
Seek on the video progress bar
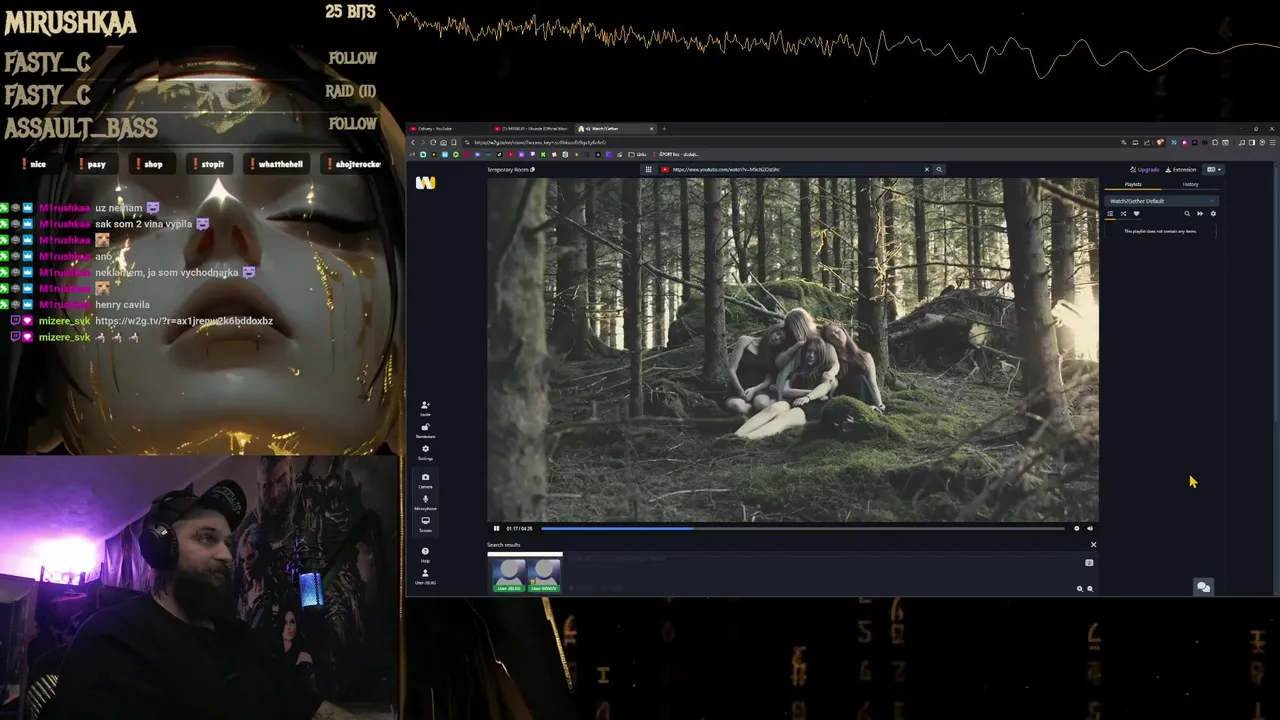click(802, 528)
